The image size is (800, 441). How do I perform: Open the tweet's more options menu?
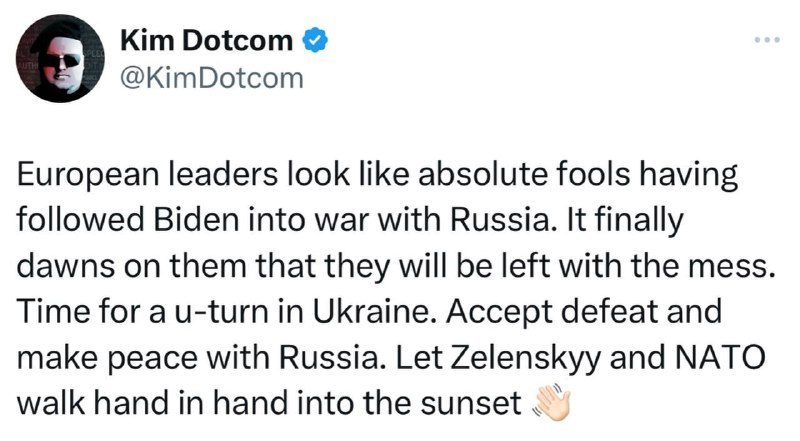(766, 43)
